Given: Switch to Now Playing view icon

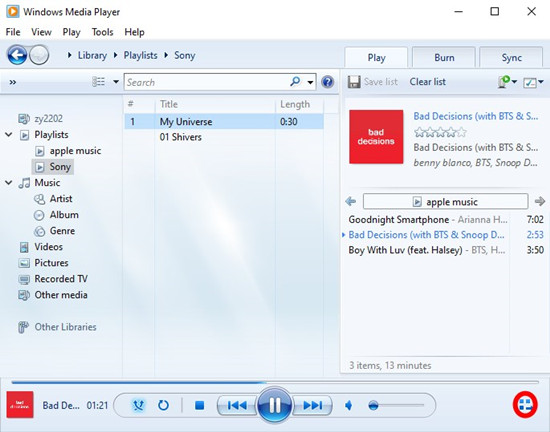Looking at the screenshot, I should click(525, 405).
